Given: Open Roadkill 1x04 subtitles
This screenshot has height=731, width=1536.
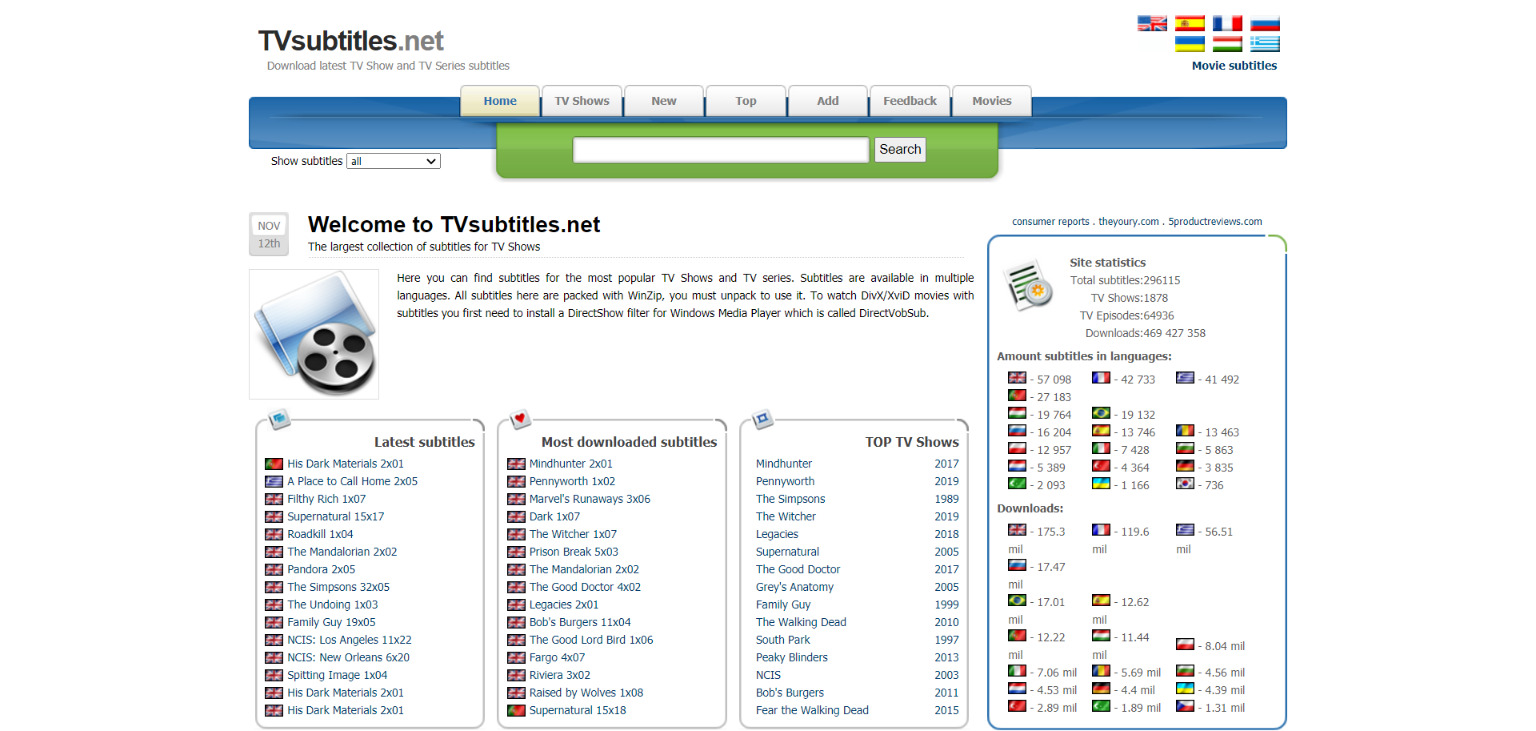Looking at the screenshot, I should coord(320,534).
